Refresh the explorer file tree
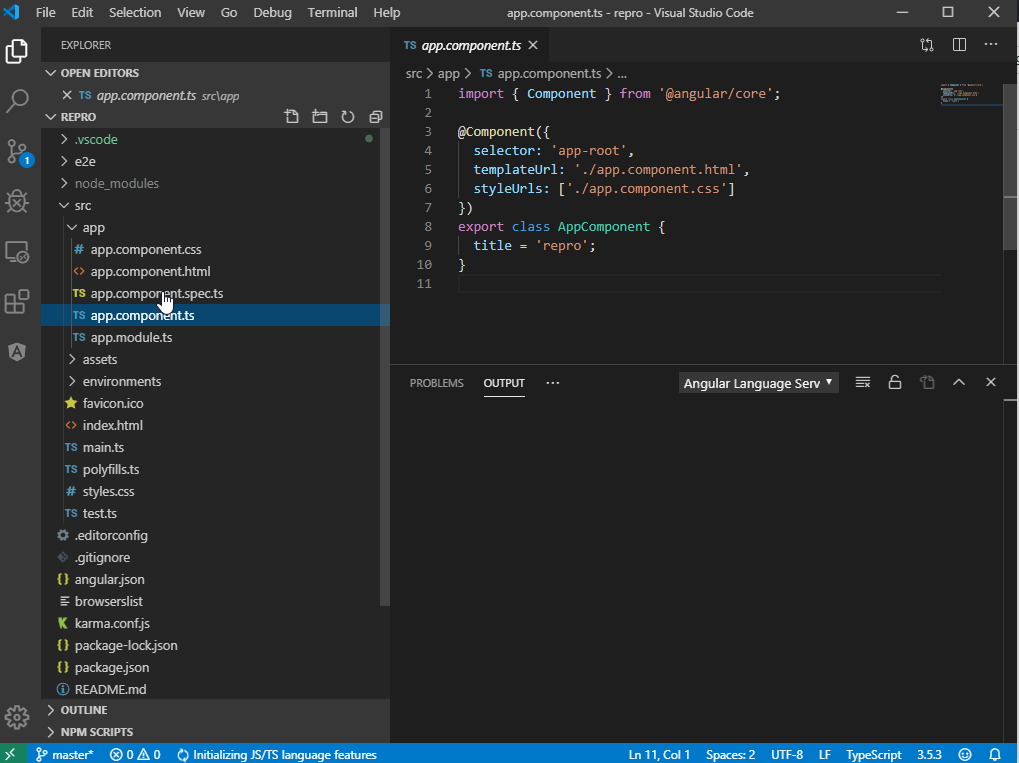 [348, 117]
